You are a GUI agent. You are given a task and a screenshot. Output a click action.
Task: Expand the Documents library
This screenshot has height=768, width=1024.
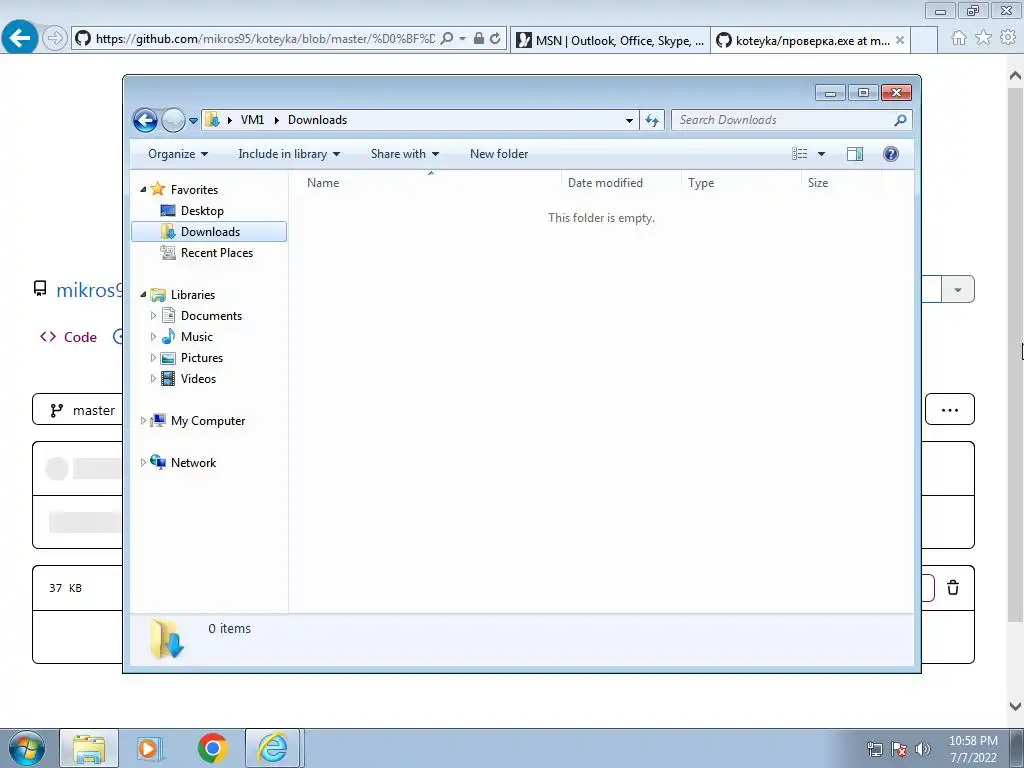[153, 316]
